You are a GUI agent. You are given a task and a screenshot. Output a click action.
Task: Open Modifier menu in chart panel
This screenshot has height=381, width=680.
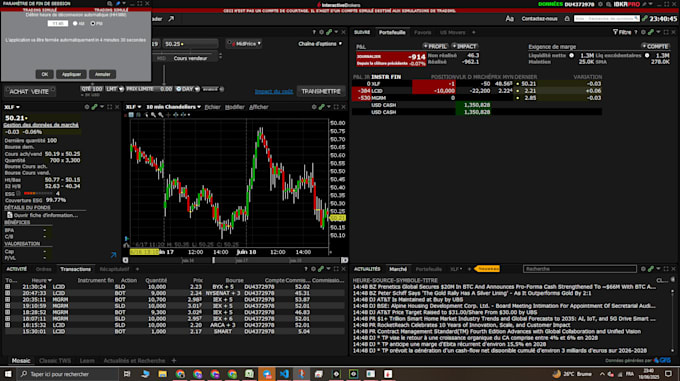click(235, 107)
